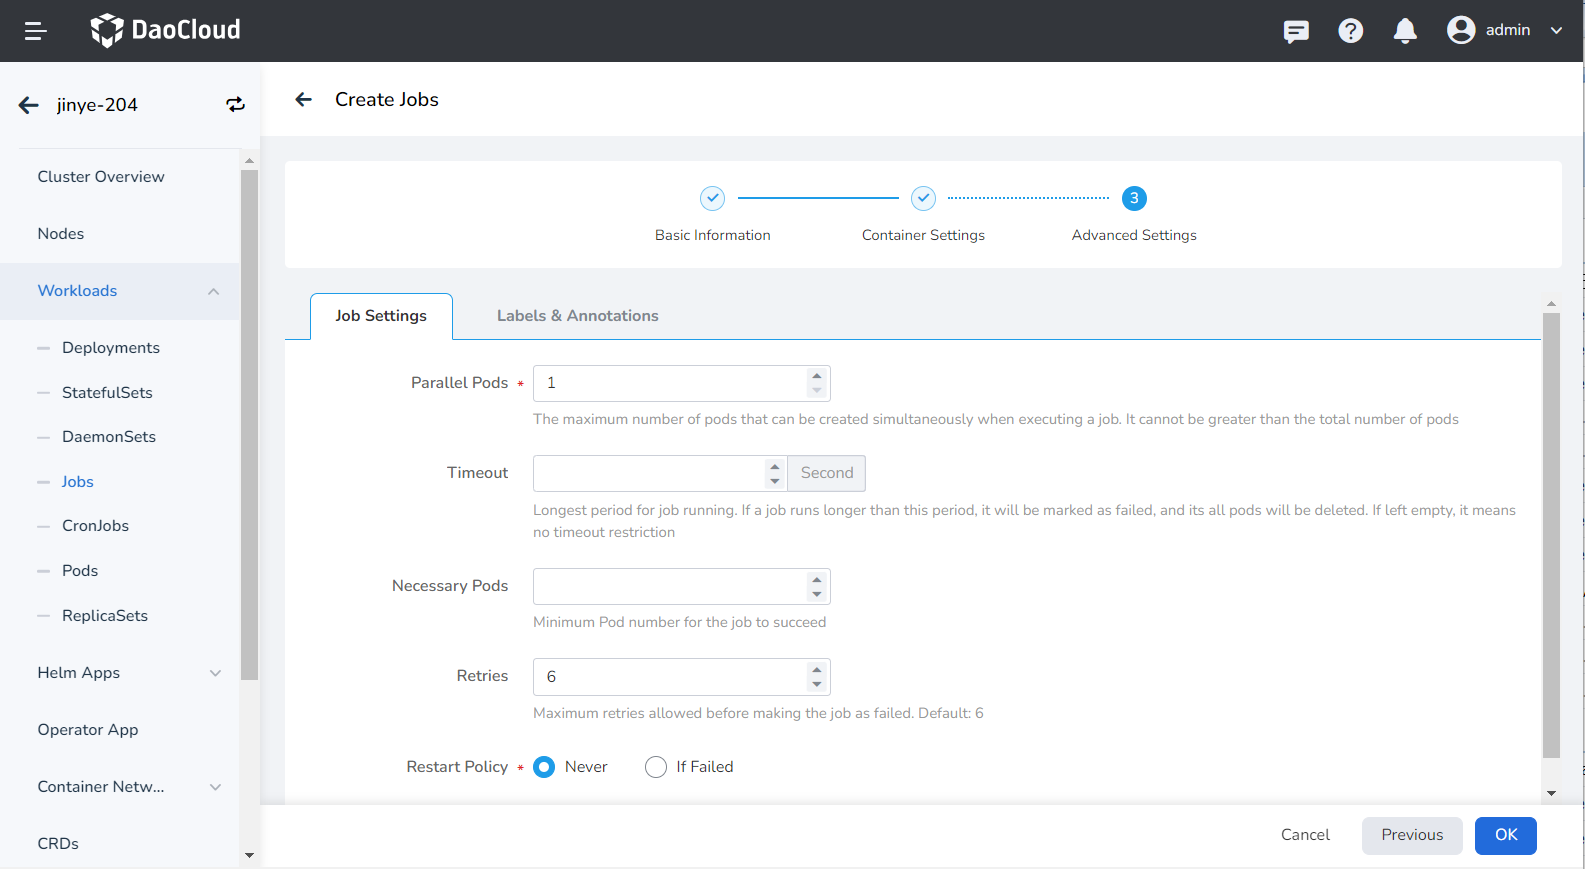Screen dimensions: 1585x869
Task: Click the admin user avatar icon
Action: click(x=1461, y=30)
